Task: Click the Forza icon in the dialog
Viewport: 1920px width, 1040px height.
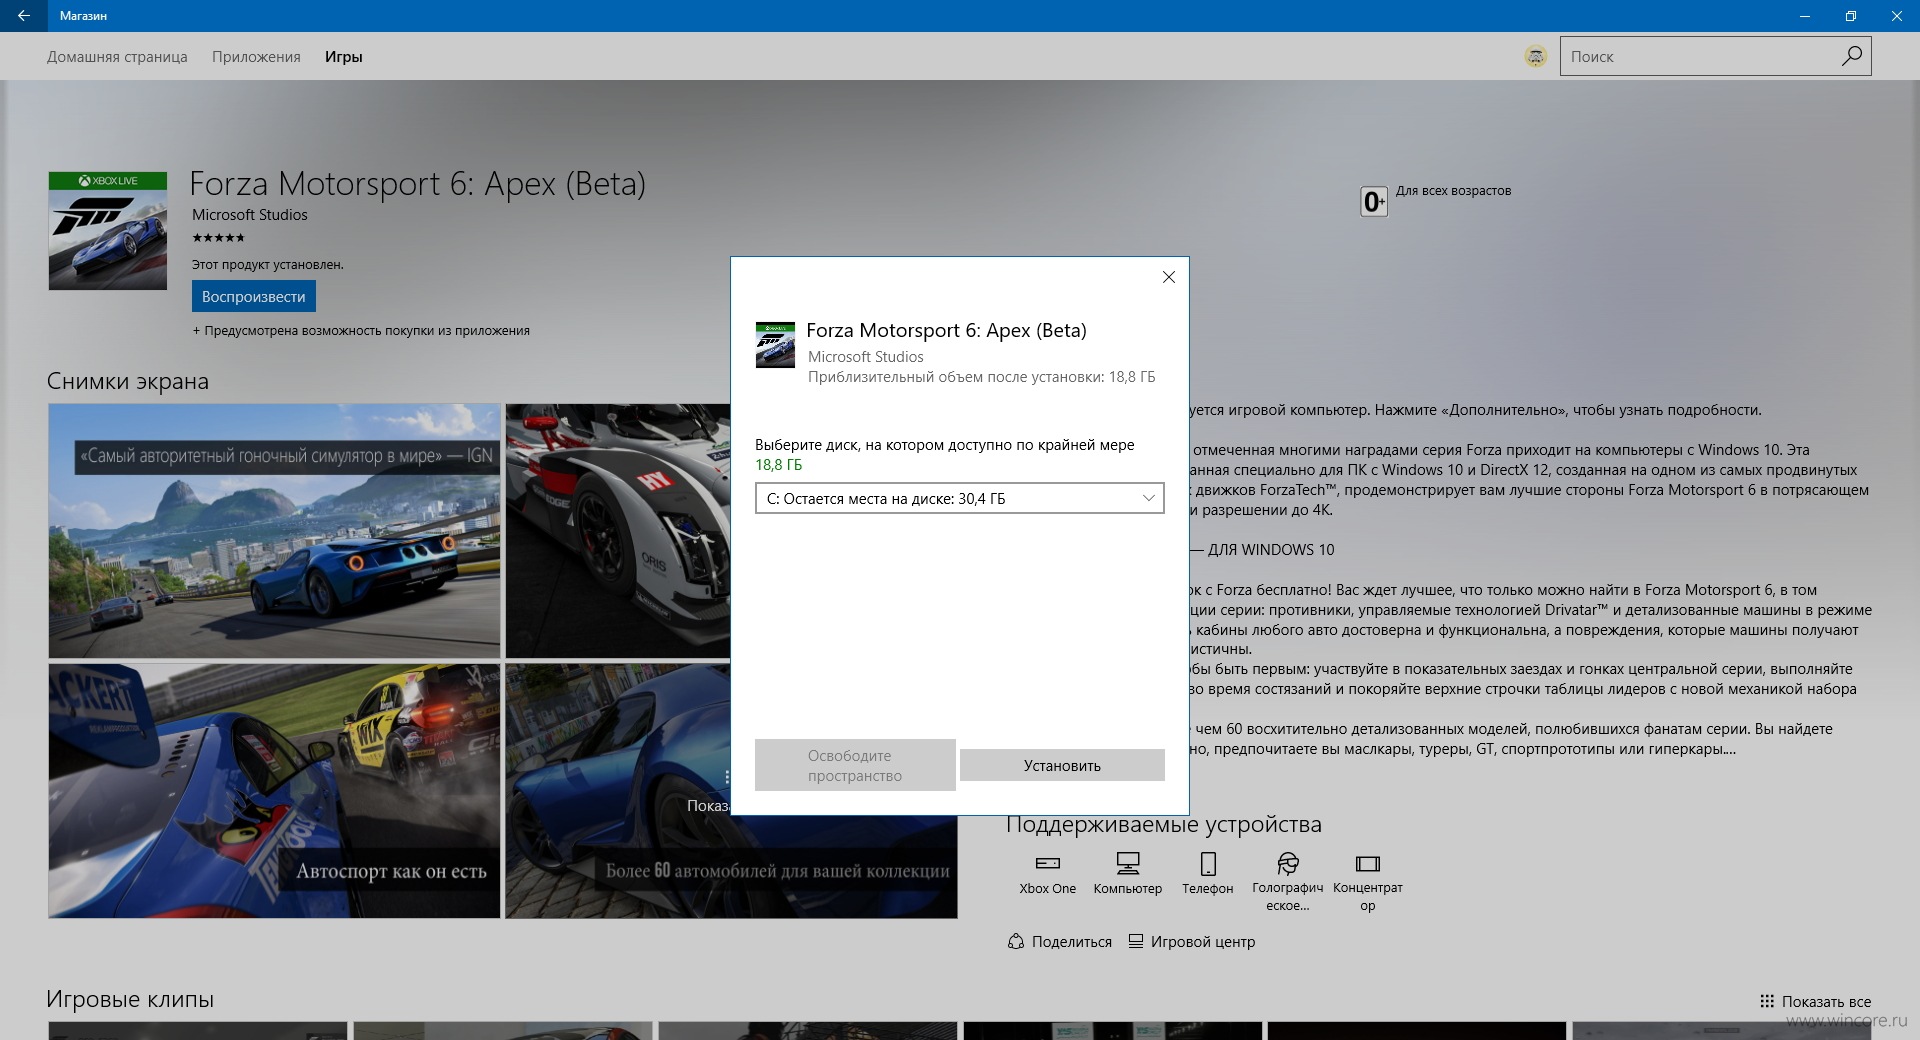Action: [x=775, y=345]
